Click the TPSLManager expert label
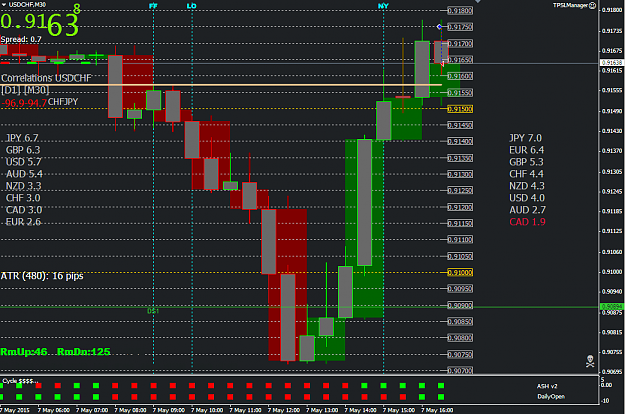Viewport: 625px width, 414px height. (570, 5)
